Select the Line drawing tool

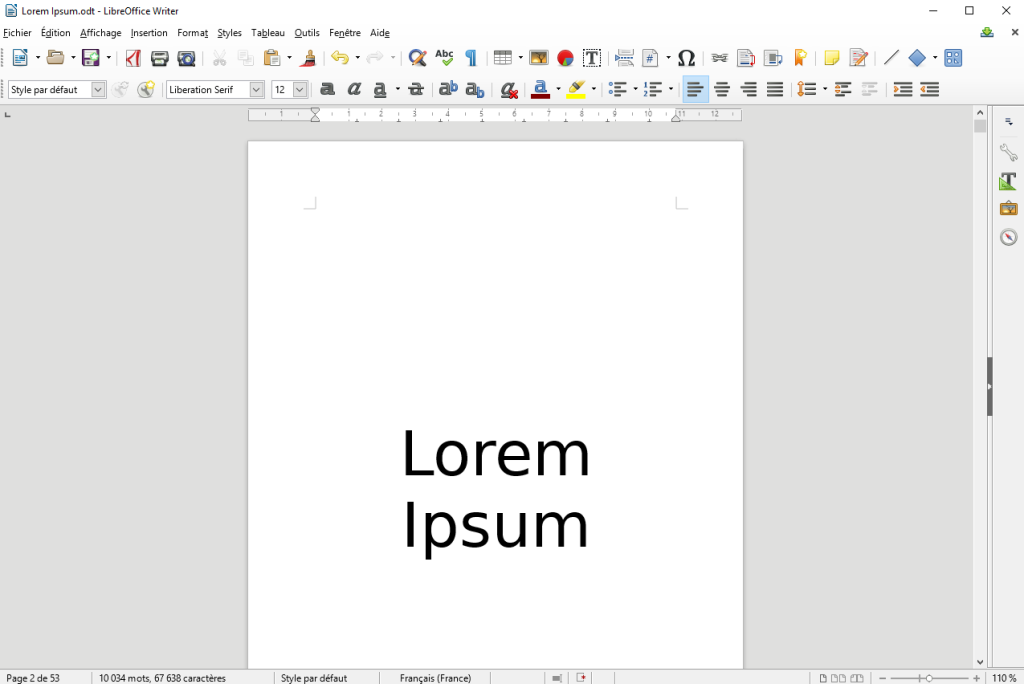[x=891, y=58]
